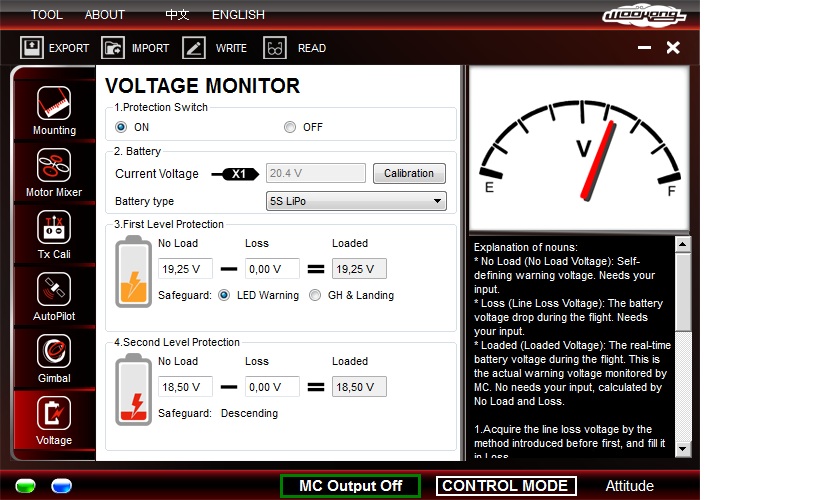
Task: Click the Calibration button
Action: (409, 173)
